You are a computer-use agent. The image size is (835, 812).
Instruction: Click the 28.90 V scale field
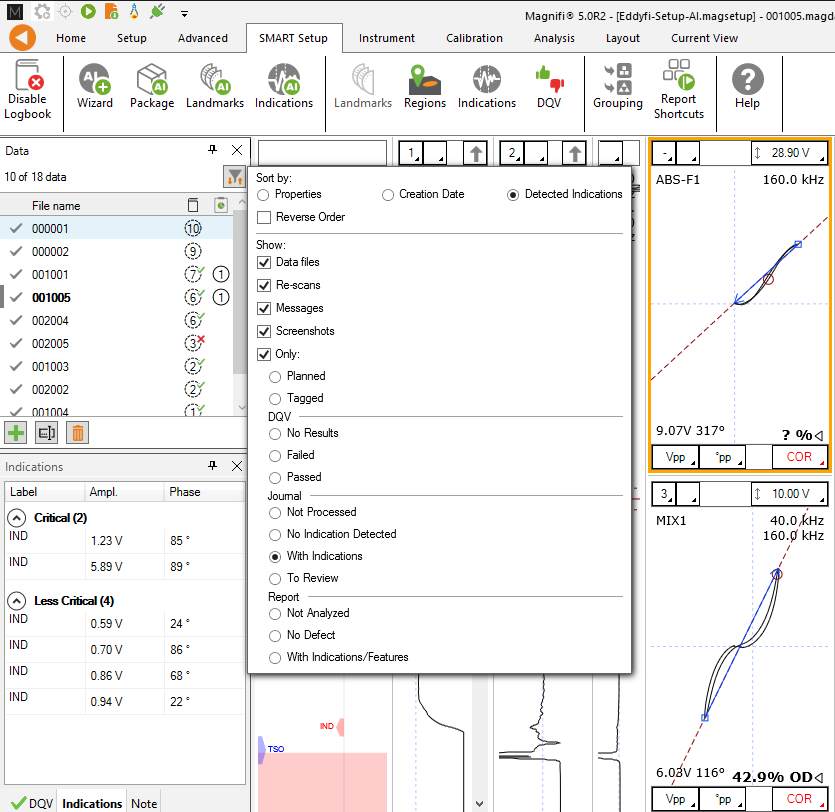point(792,153)
